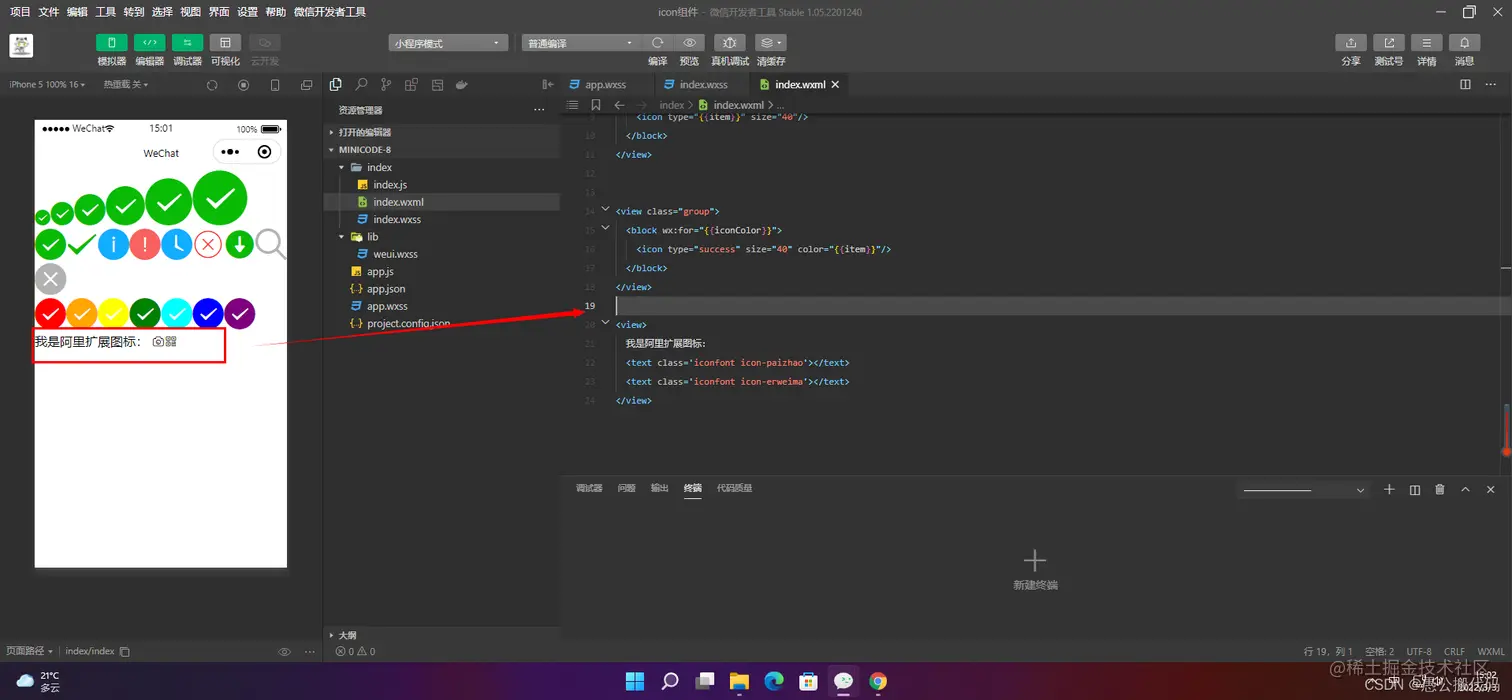1512x700 pixels.
Task: Open the 设置 menu
Action: [x=247, y=12]
